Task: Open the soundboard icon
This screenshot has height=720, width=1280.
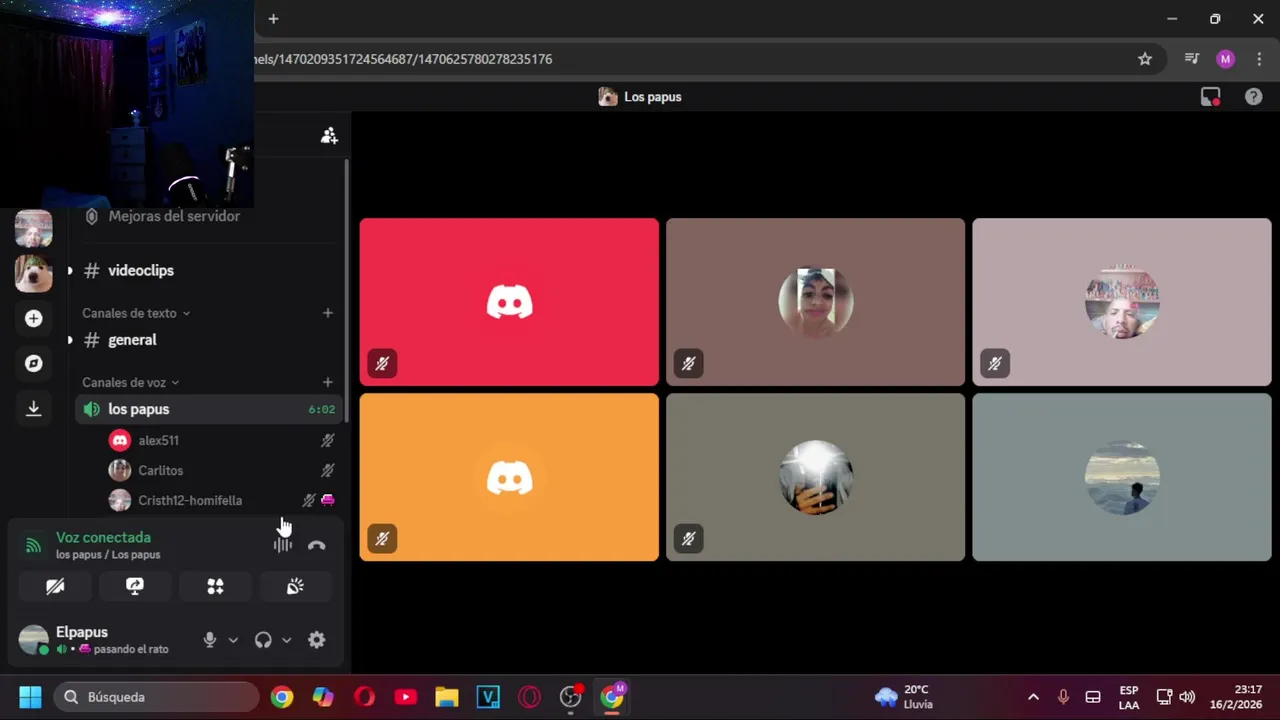Action: 295,587
